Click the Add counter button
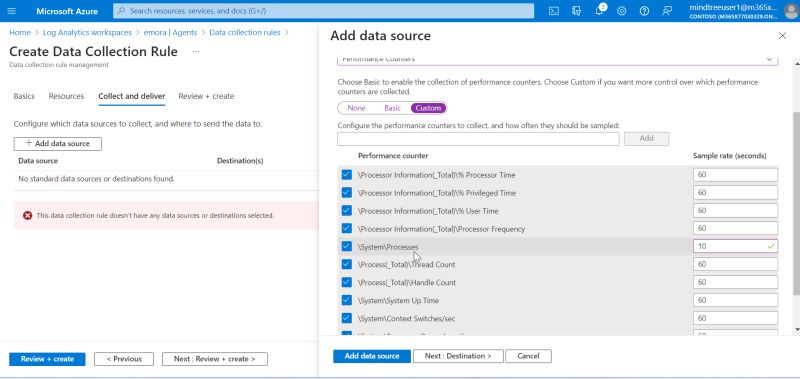The height and width of the screenshot is (379, 800). tap(646, 138)
